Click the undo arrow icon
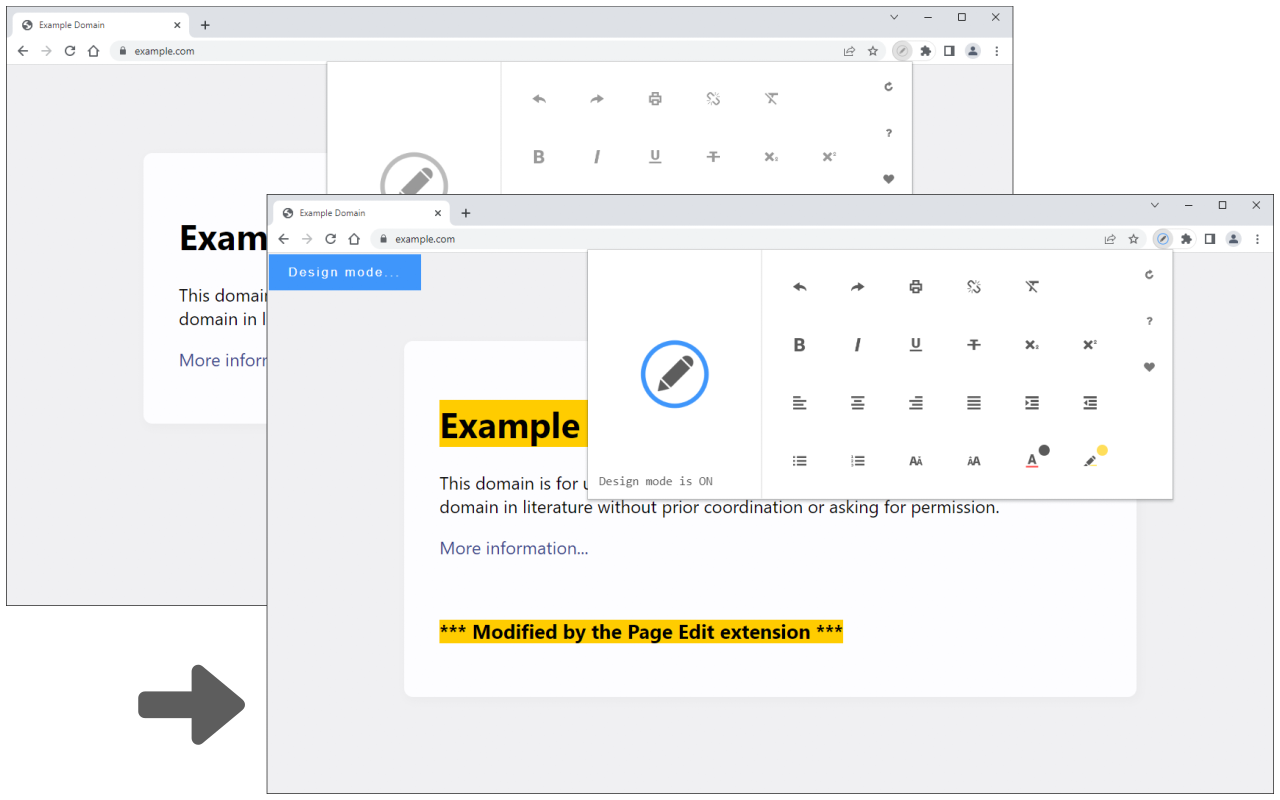Viewport: 1280px width, 800px height. point(799,287)
